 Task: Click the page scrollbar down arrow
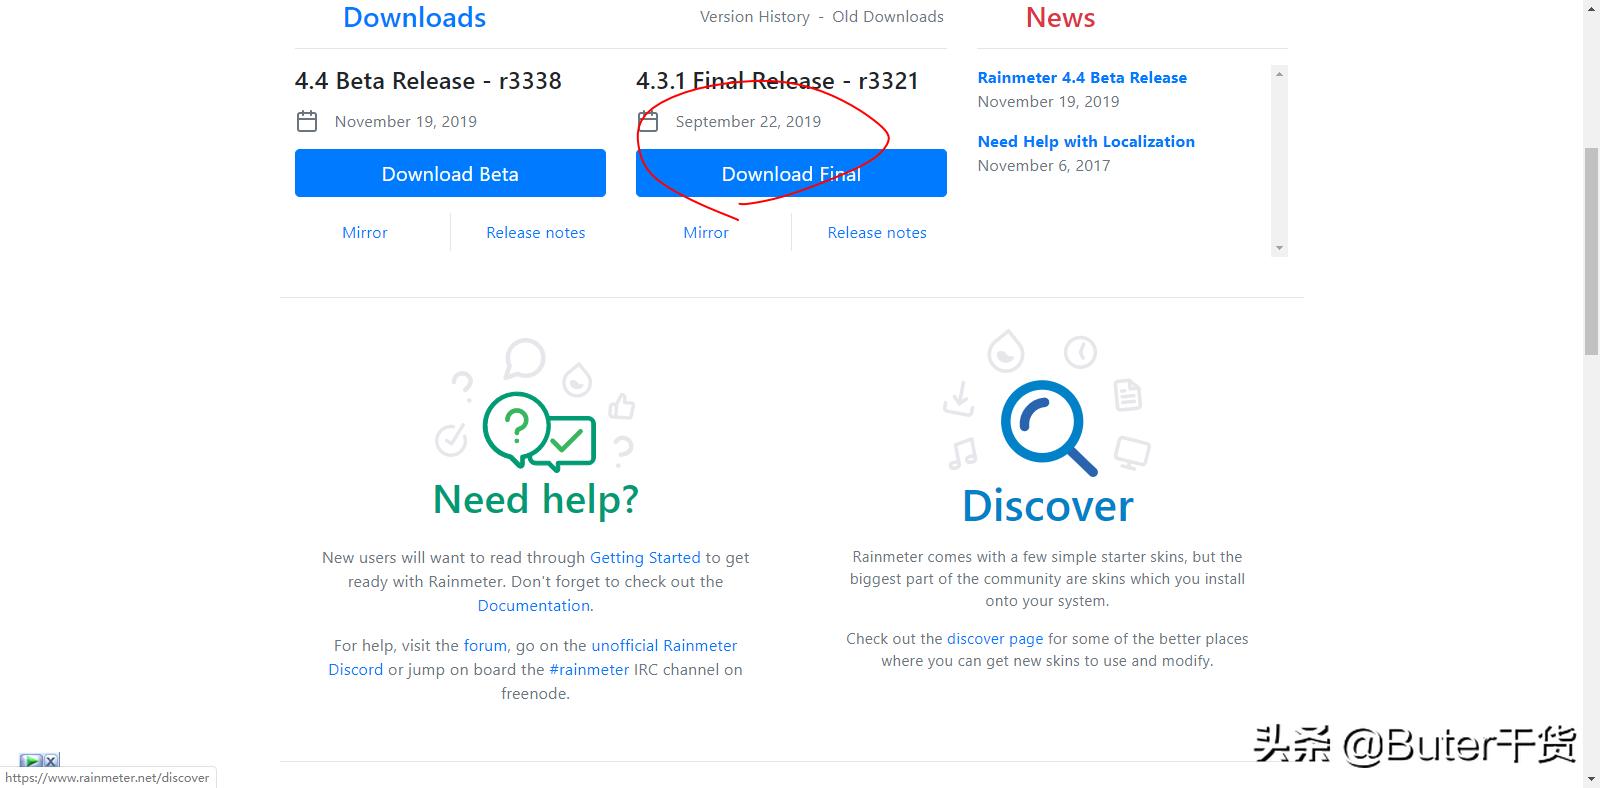point(1591,779)
